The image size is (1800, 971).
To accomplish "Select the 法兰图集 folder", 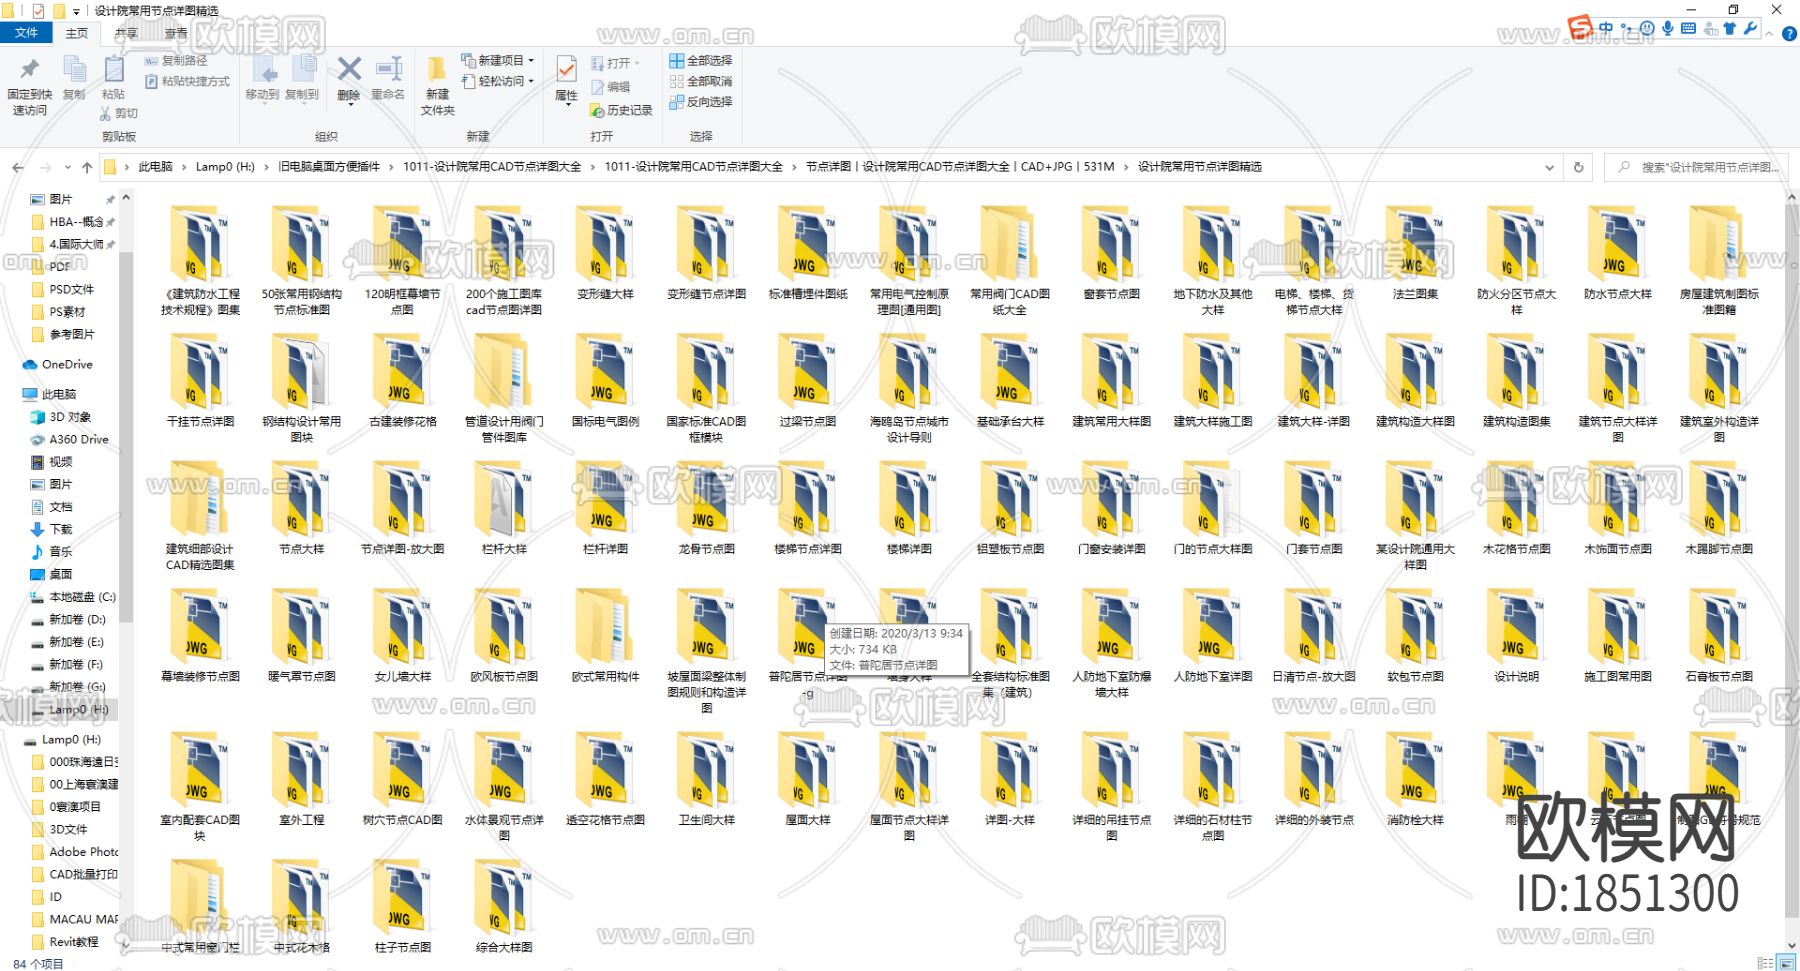I will tap(1415, 253).
